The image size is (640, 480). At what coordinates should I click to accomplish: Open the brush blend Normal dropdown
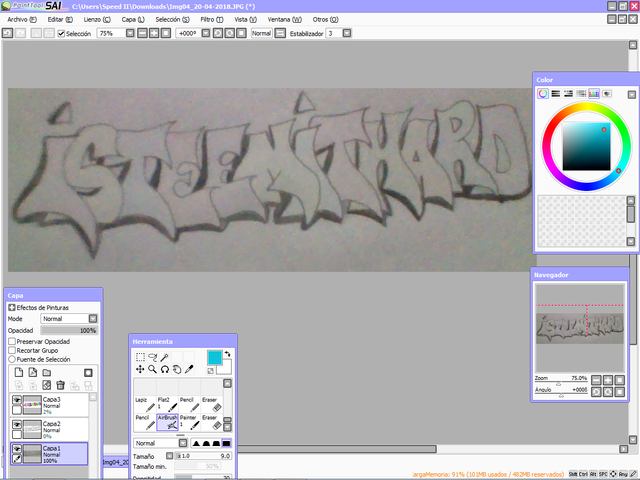(183, 443)
